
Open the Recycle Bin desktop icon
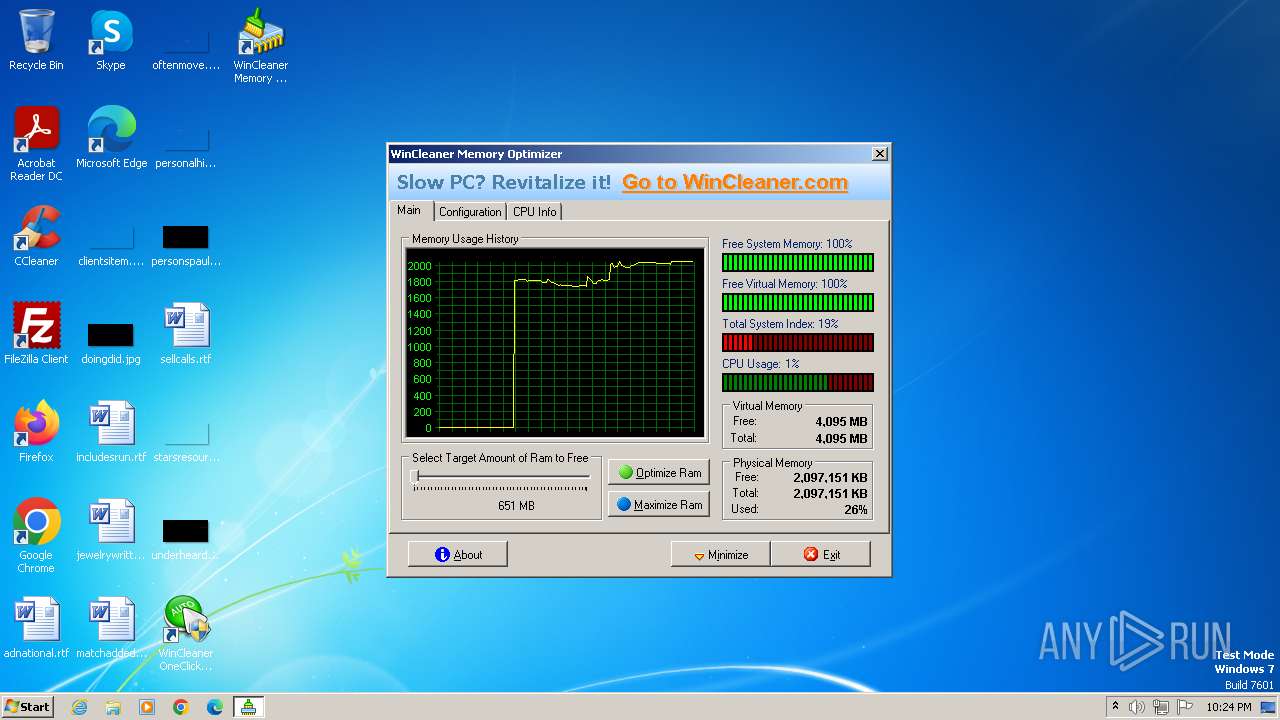36,40
